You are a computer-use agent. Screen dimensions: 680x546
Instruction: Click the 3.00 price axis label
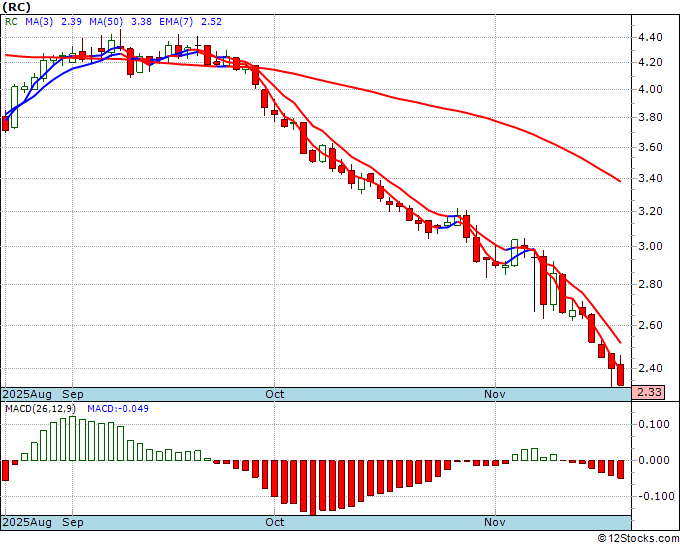point(650,246)
